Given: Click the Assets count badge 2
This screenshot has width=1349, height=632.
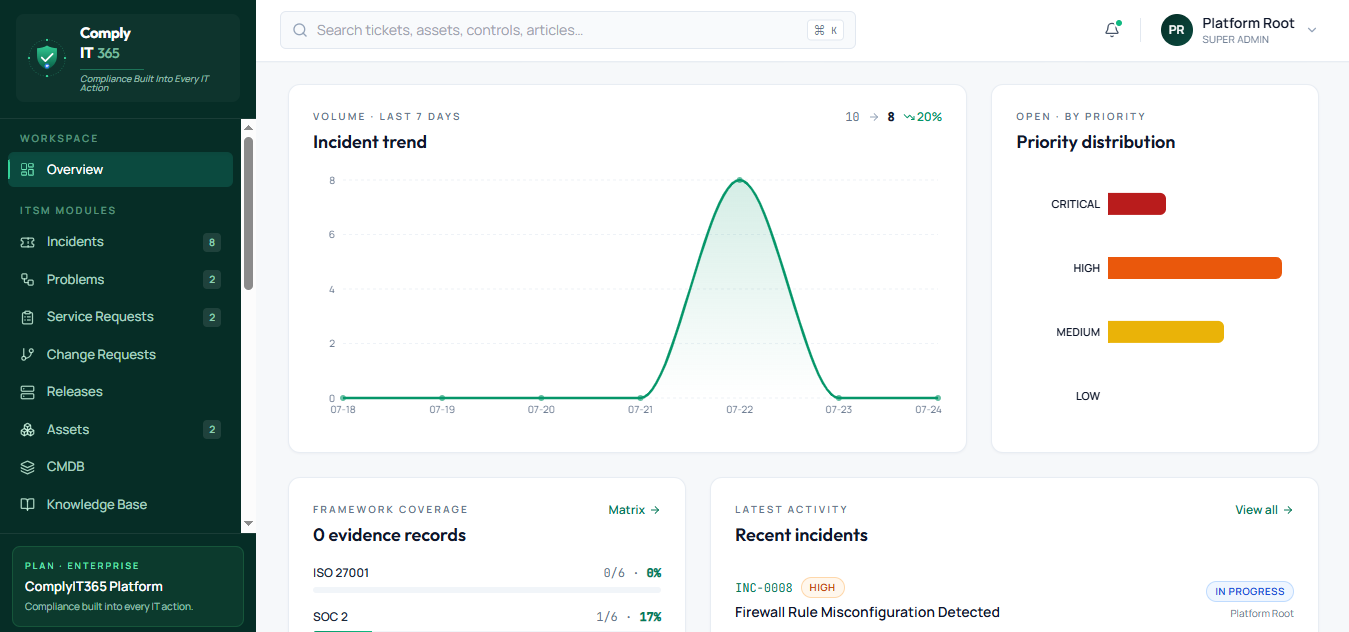Looking at the screenshot, I should [x=211, y=430].
